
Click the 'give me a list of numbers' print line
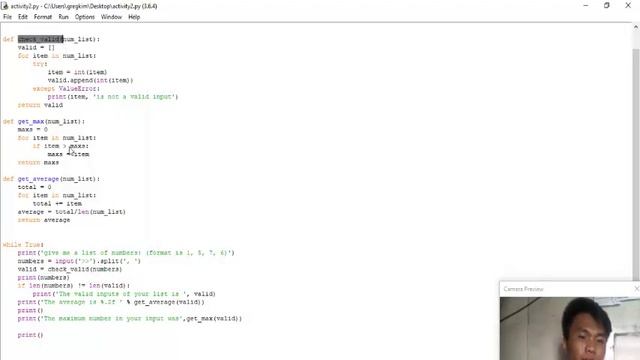(126, 253)
